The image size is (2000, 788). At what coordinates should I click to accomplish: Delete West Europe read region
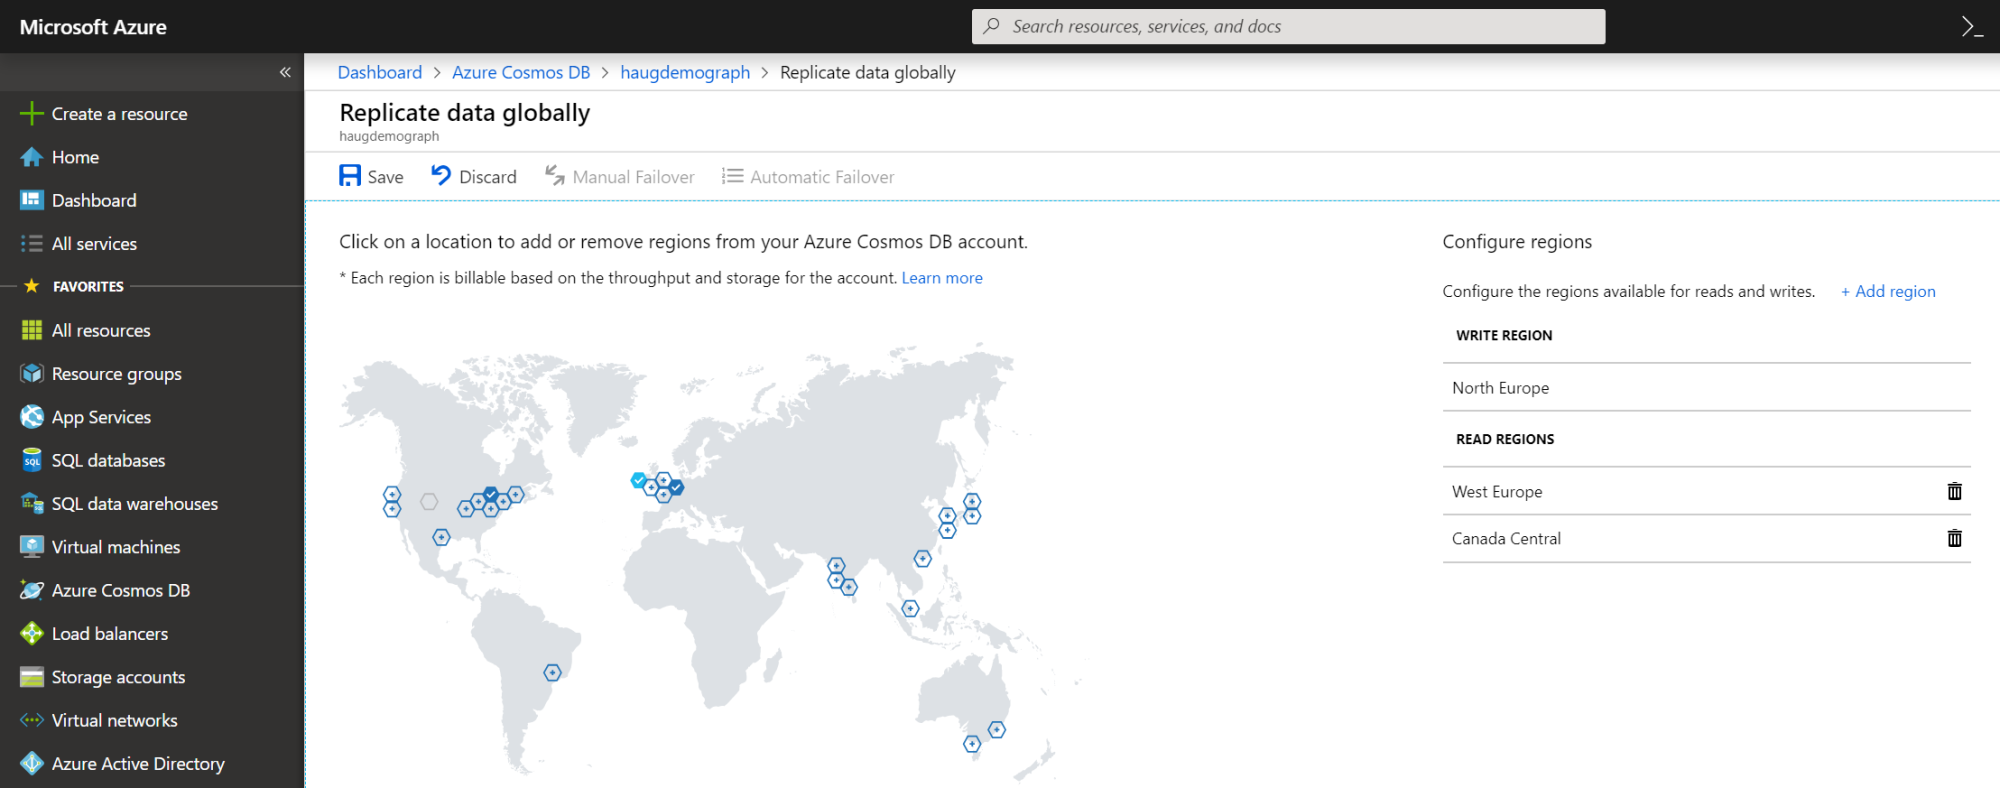tap(1954, 491)
